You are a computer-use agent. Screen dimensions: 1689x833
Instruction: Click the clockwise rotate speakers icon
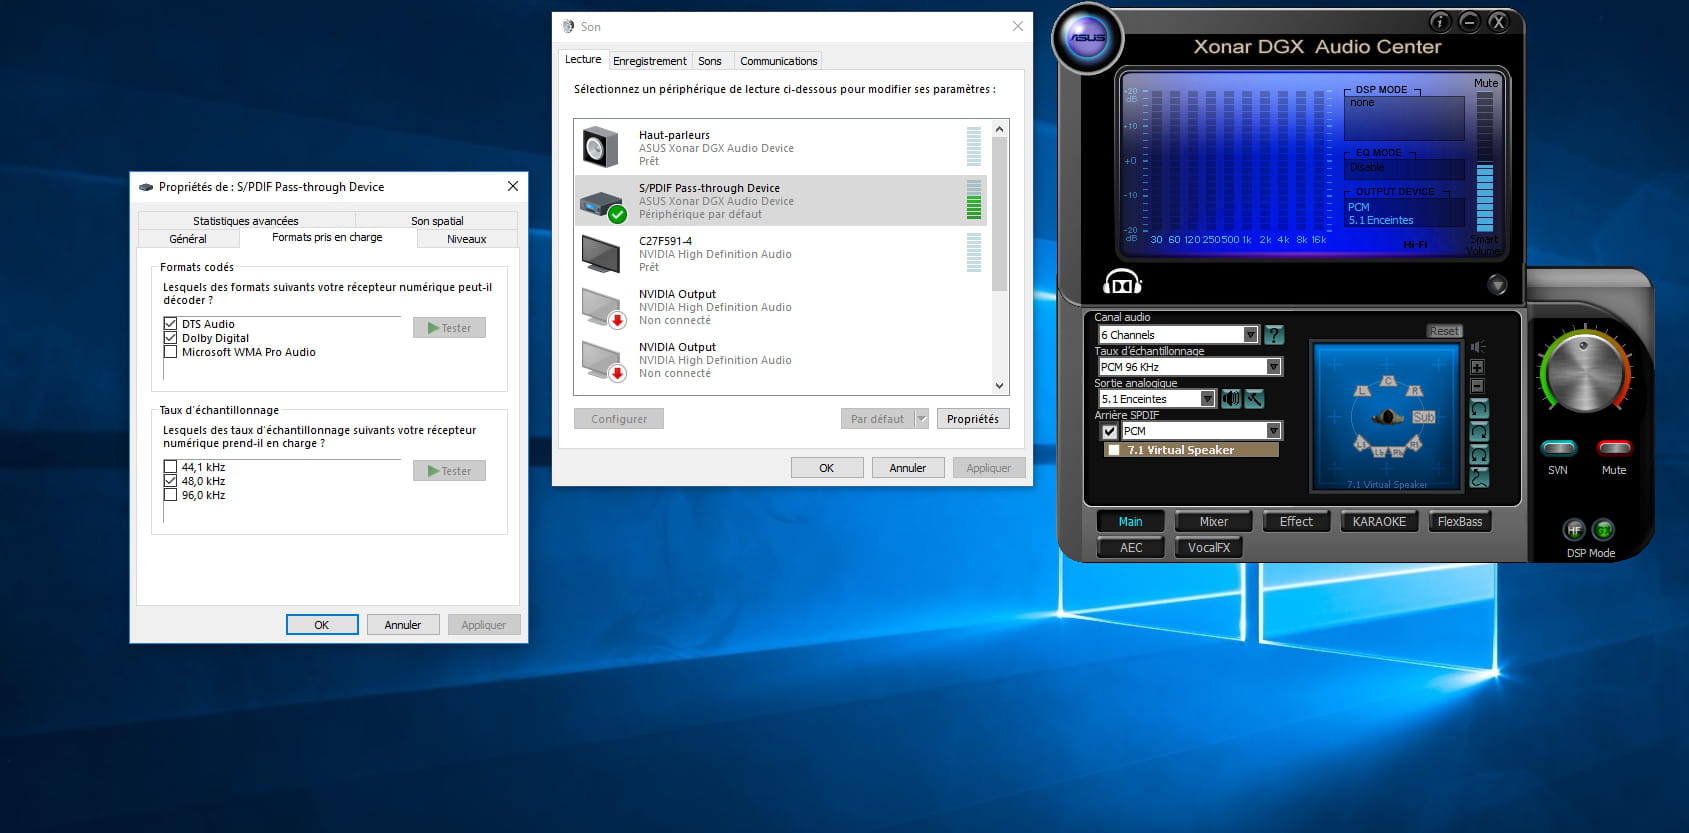tap(1479, 432)
